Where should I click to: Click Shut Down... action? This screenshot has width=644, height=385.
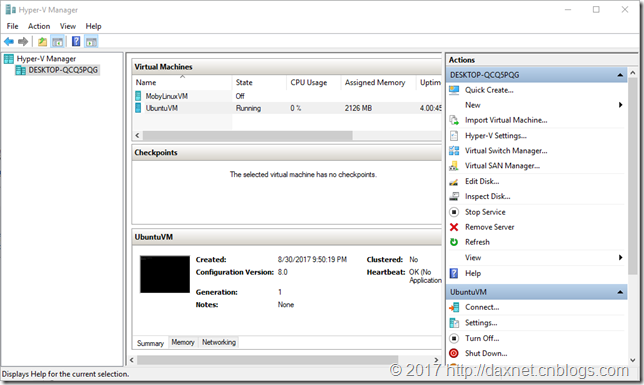click(486, 353)
